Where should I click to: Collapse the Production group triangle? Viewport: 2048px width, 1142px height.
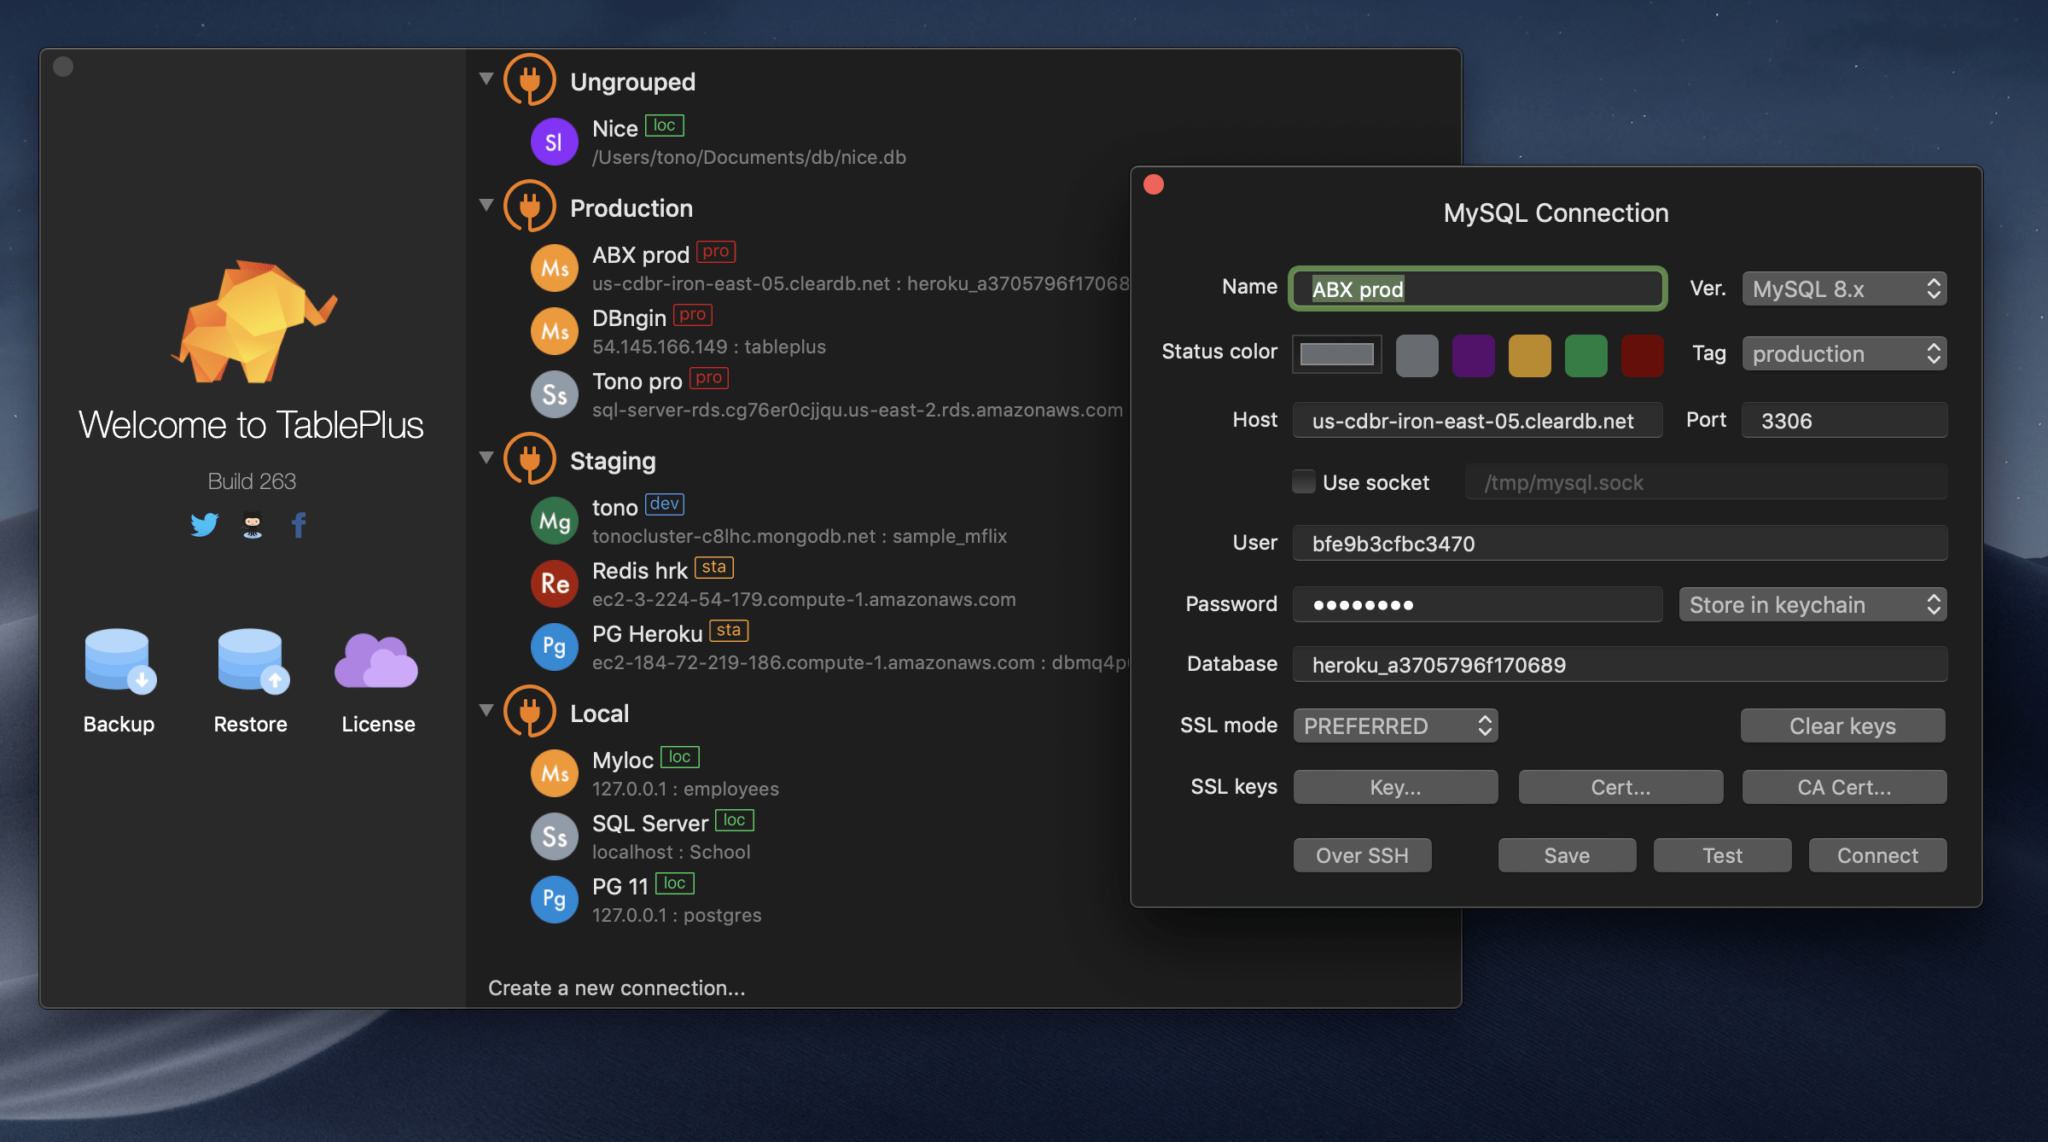coord(486,205)
